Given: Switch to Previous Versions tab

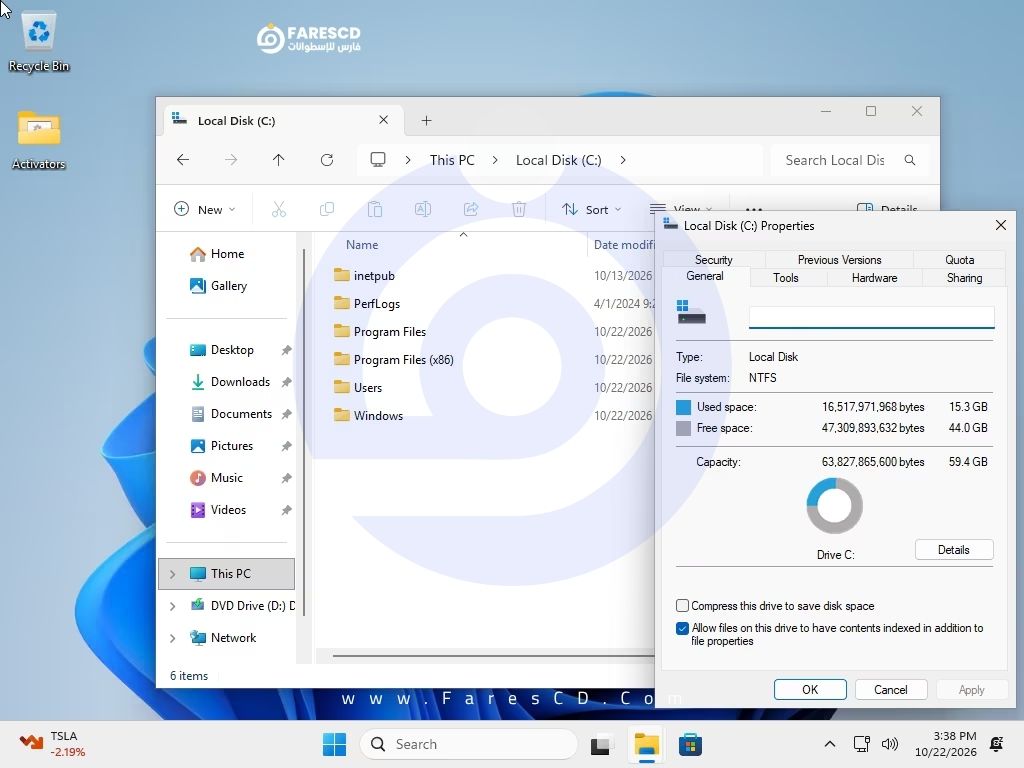Looking at the screenshot, I should [x=839, y=259].
